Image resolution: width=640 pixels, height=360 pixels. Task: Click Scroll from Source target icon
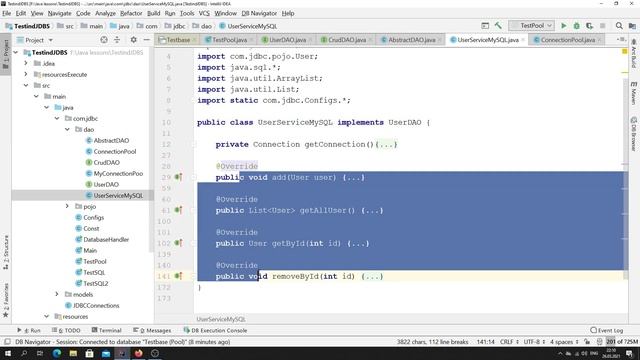(104, 40)
